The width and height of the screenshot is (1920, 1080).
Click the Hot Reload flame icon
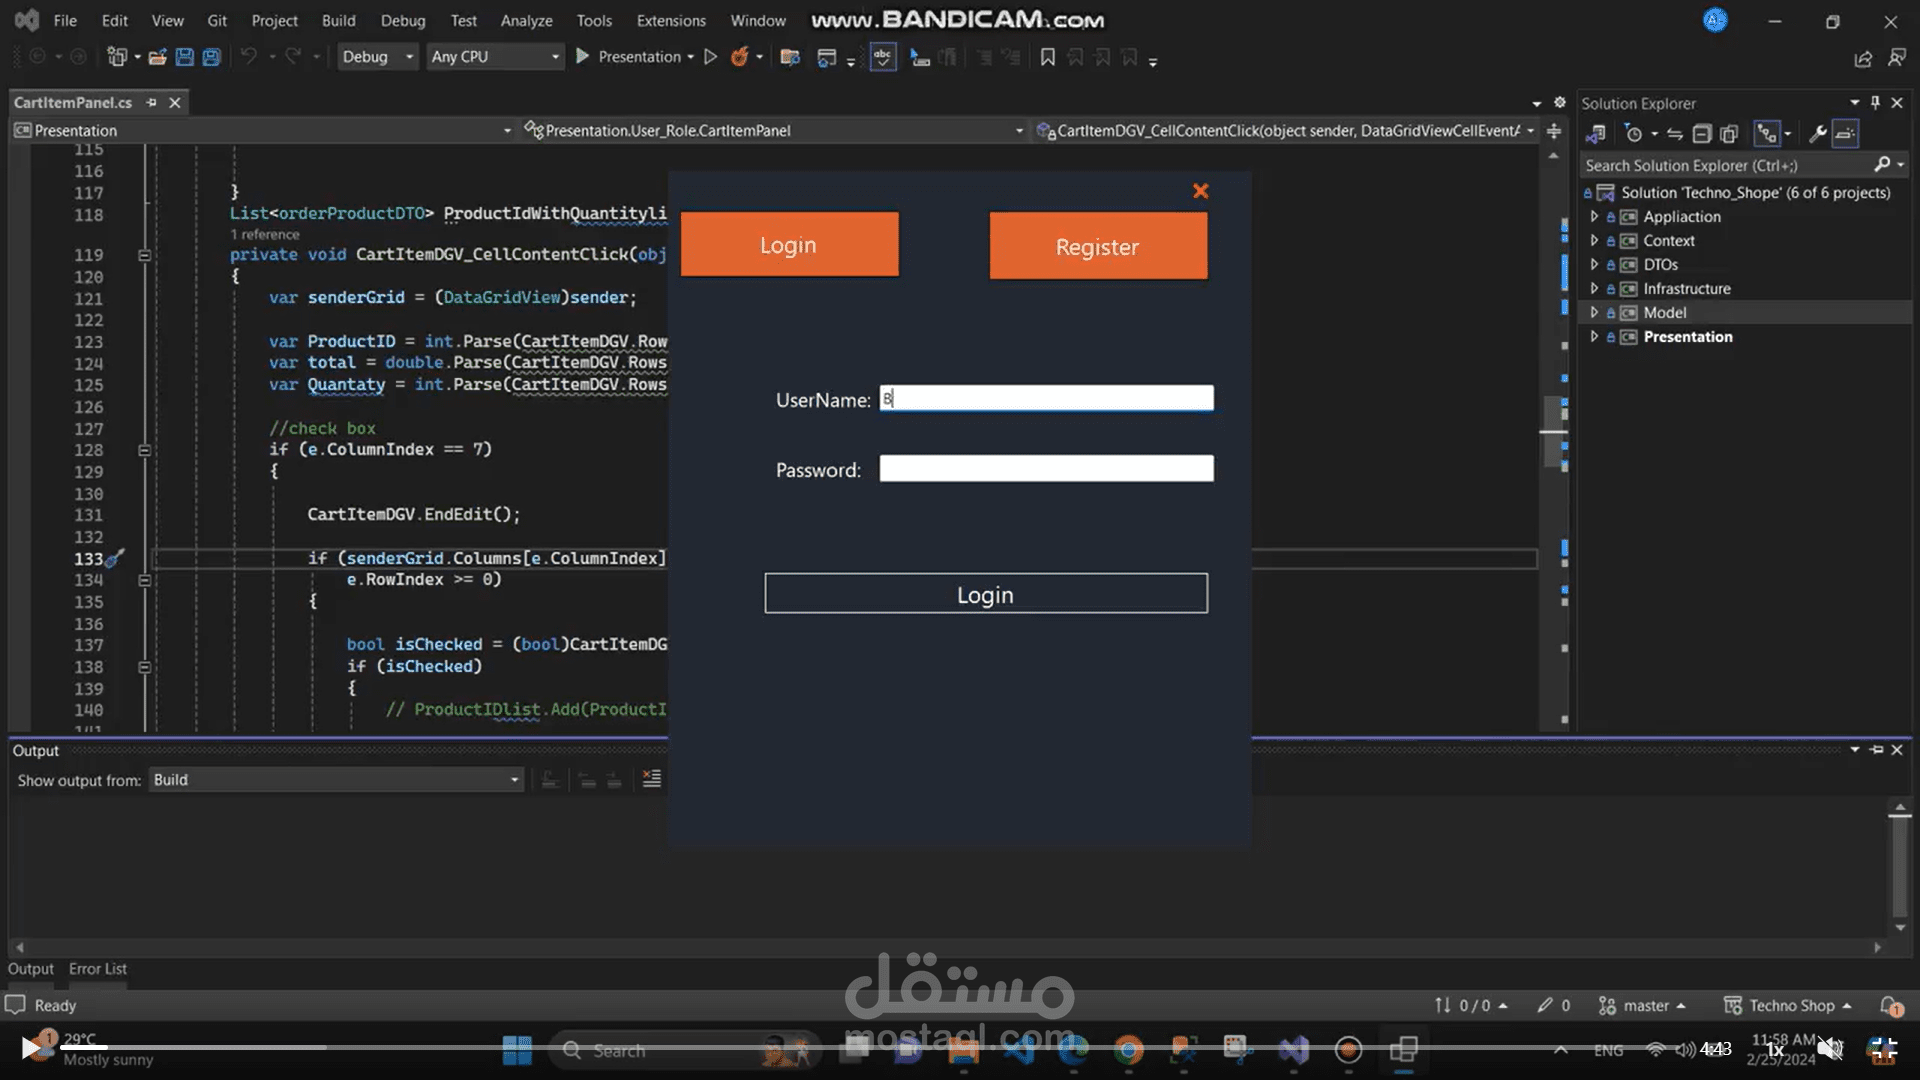point(739,57)
